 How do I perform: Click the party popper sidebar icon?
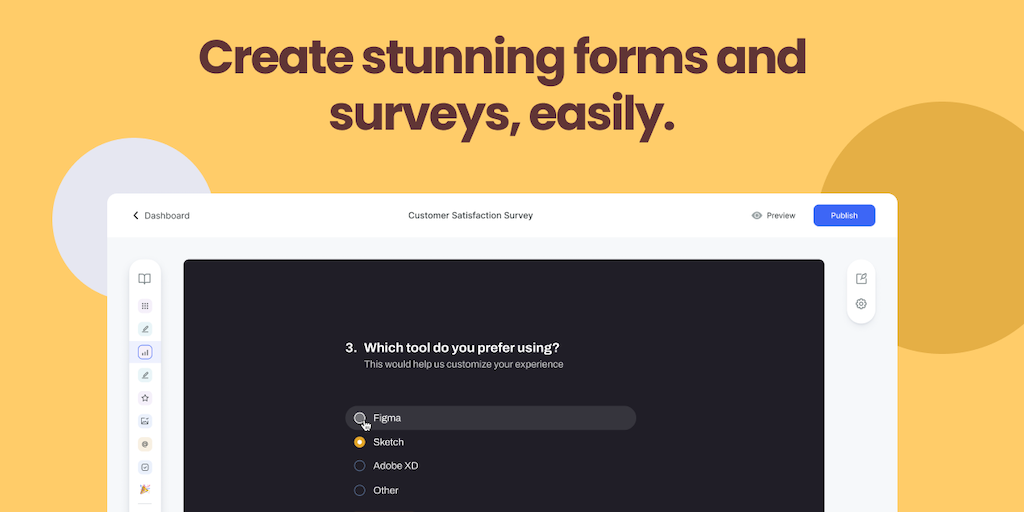(x=145, y=490)
